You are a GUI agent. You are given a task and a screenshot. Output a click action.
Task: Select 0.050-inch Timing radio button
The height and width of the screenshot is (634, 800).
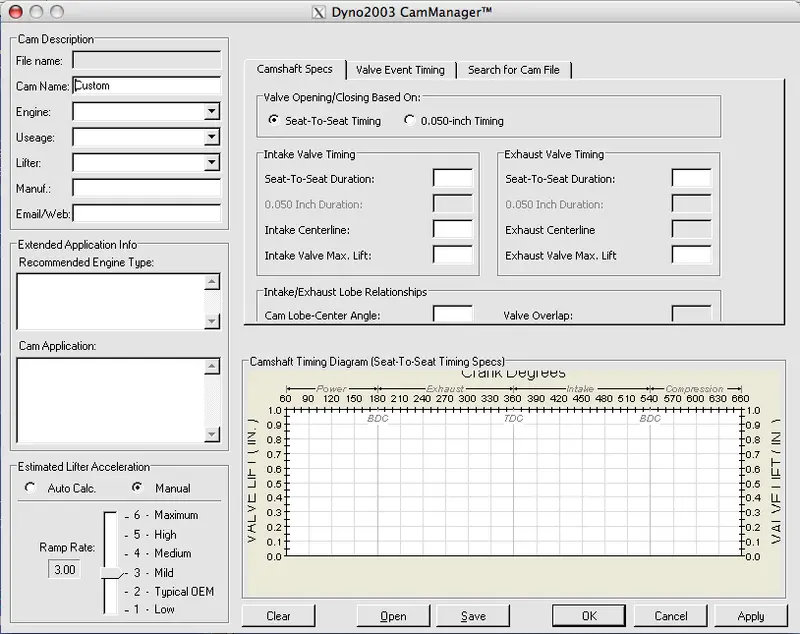coord(409,120)
